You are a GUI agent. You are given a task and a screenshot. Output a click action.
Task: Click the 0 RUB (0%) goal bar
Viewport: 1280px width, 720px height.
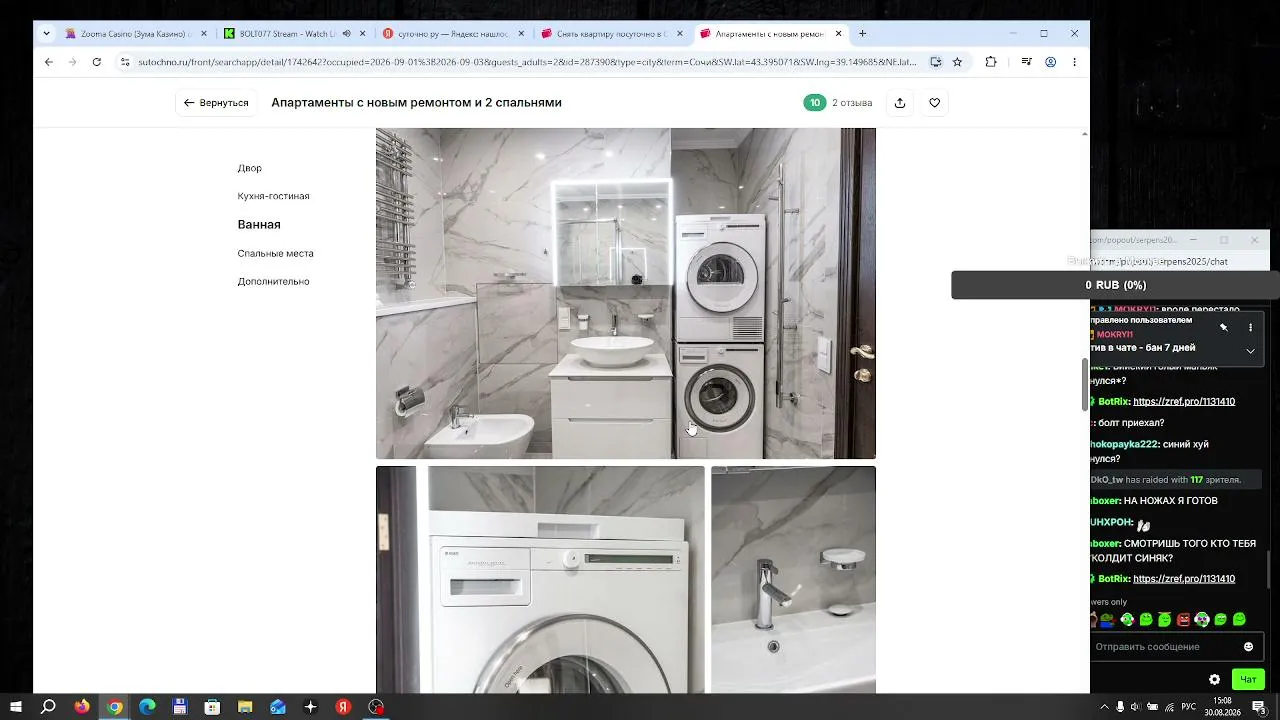tap(1116, 285)
